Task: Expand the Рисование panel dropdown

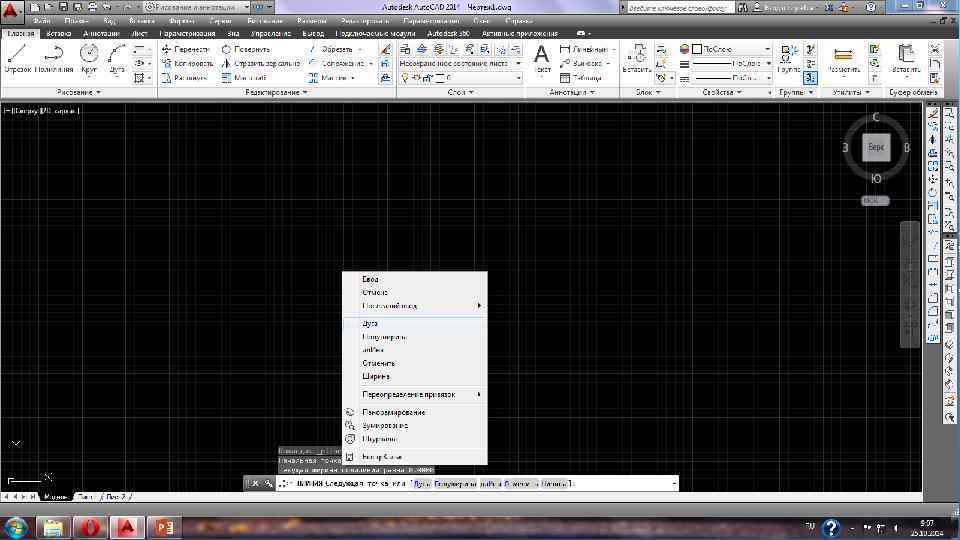Action: click(x=78, y=92)
